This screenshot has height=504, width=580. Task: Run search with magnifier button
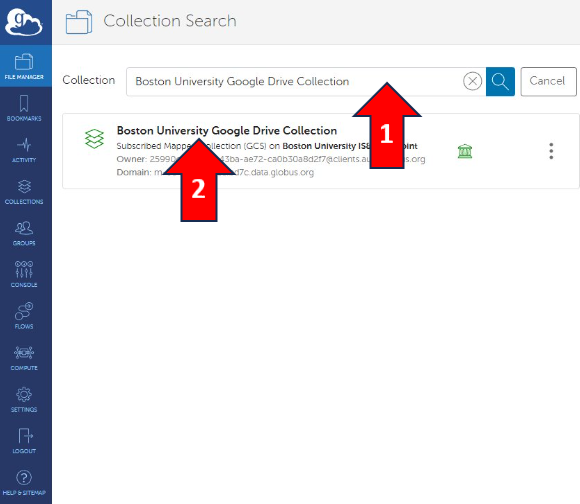pos(500,81)
